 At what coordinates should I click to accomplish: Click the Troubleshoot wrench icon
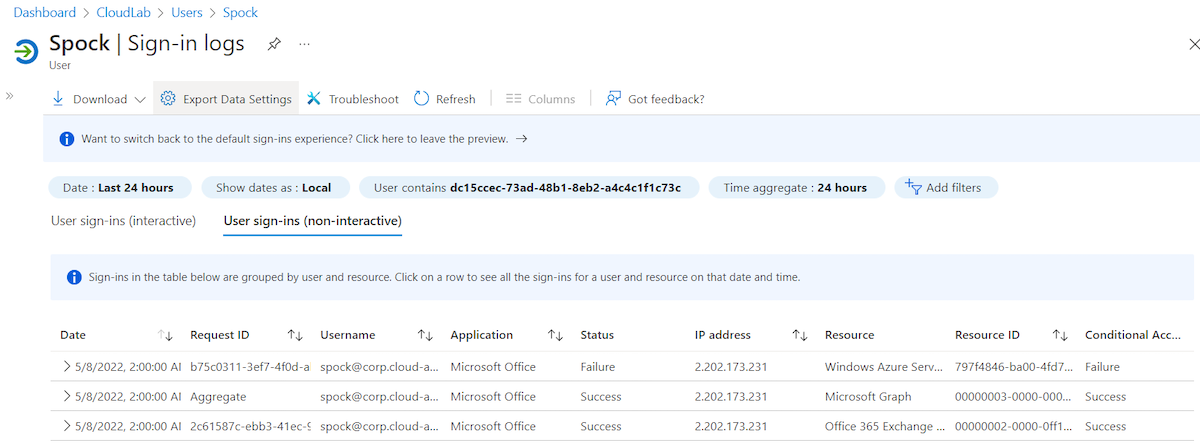pyautogui.click(x=314, y=99)
